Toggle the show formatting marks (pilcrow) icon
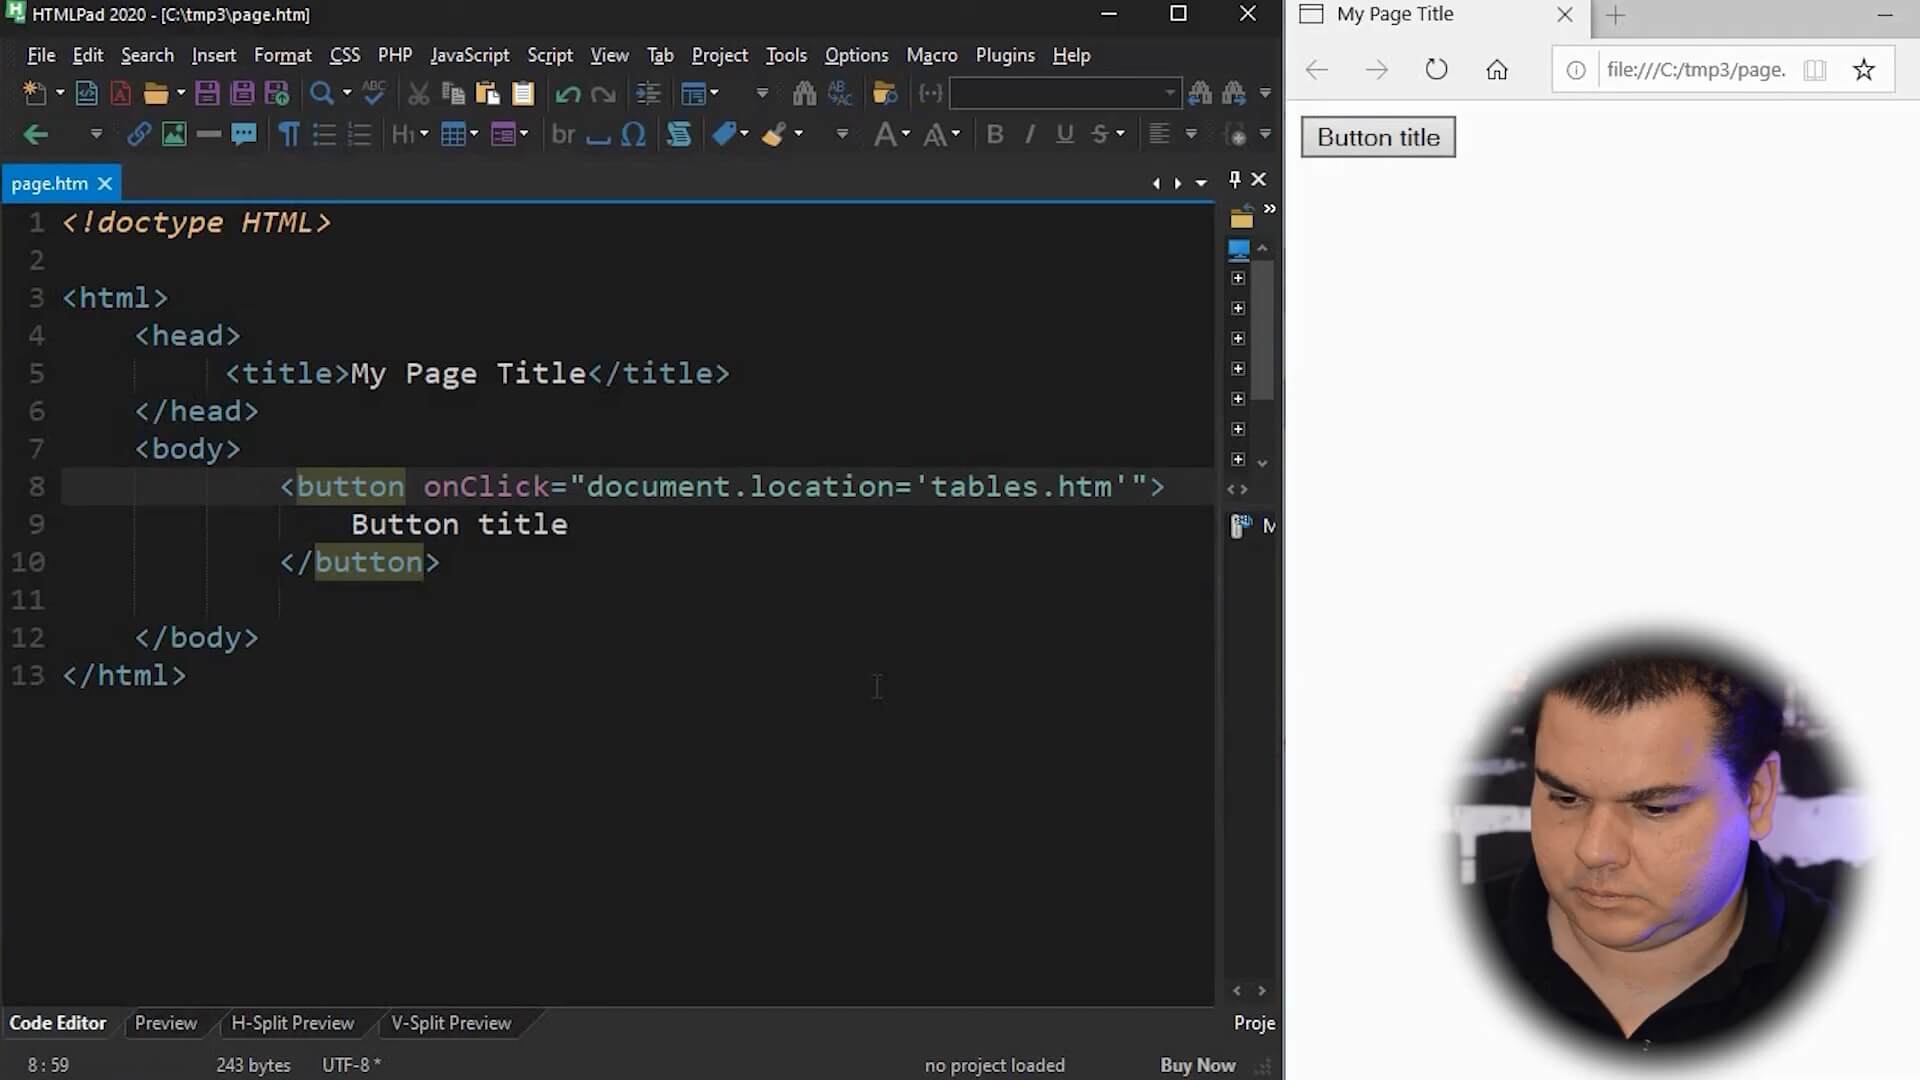The image size is (1920, 1080). tap(289, 133)
